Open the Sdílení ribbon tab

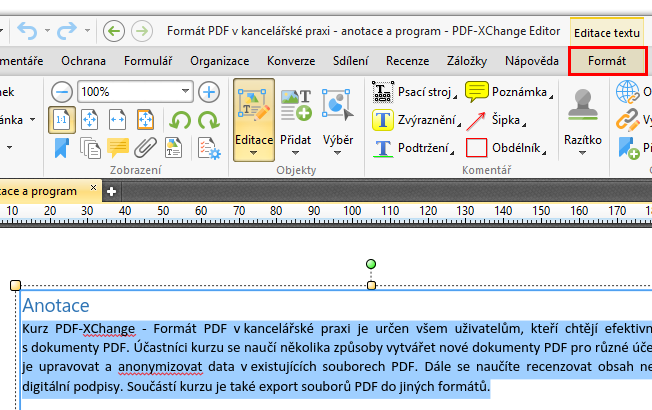350,61
